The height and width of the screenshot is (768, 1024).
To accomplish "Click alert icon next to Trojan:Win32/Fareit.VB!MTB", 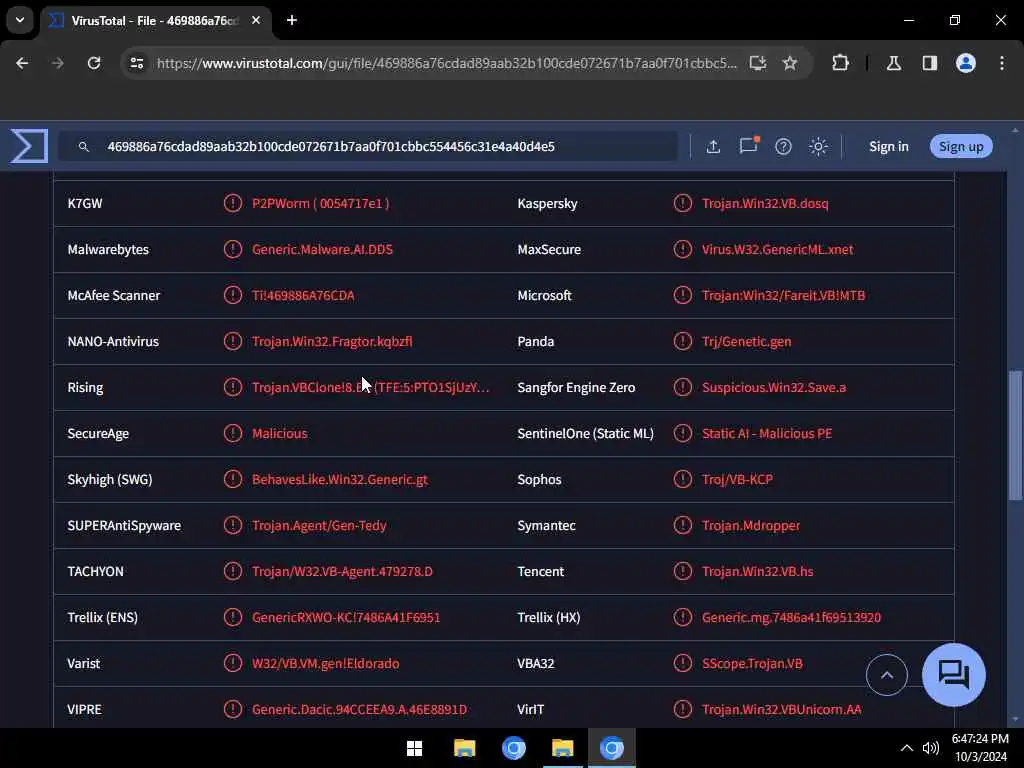I will [x=682, y=295].
